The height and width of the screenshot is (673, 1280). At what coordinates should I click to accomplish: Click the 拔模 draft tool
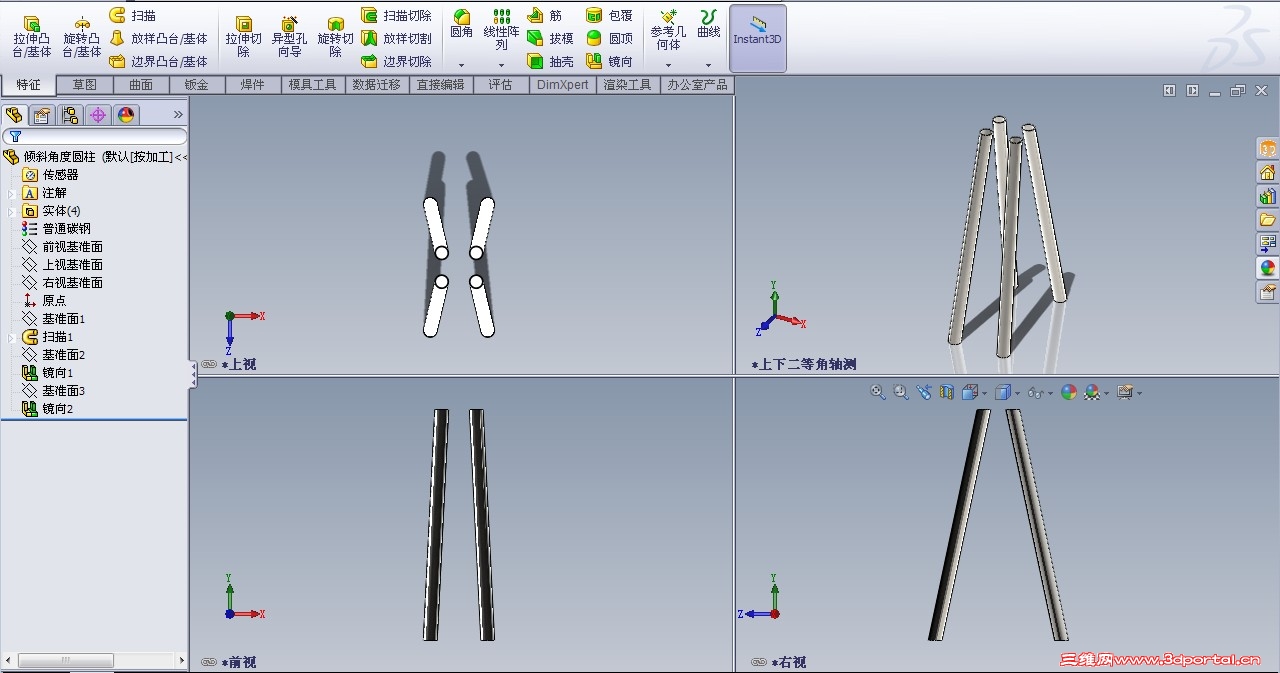click(x=550, y=39)
